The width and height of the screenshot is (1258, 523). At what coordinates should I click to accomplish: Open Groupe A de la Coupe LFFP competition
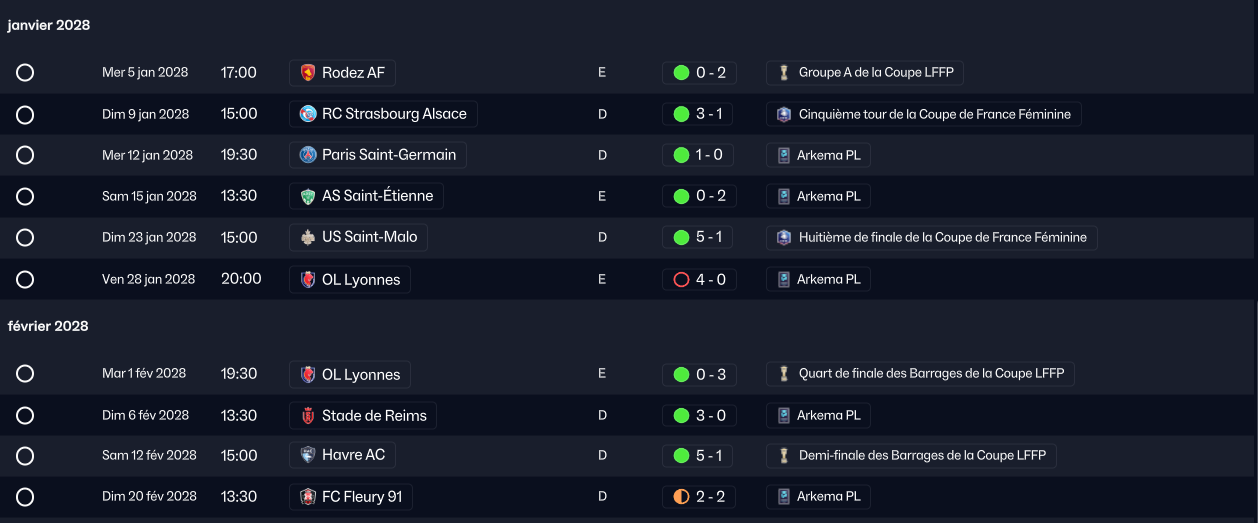[865, 73]
